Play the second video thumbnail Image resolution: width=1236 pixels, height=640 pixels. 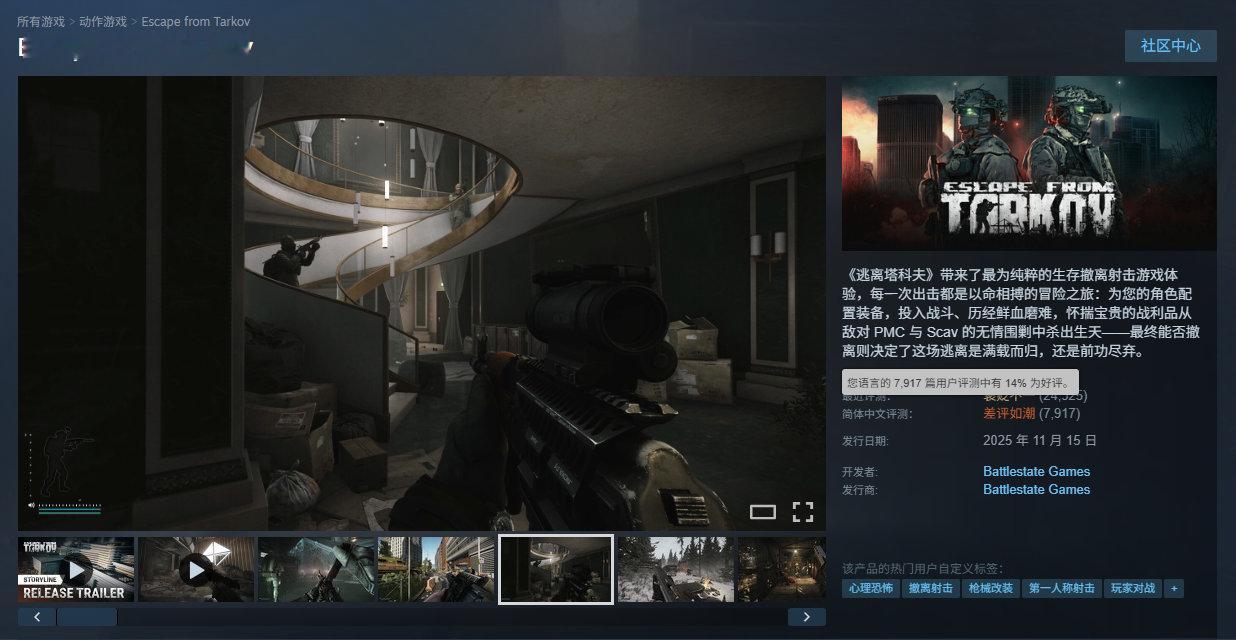pos(196,569)
